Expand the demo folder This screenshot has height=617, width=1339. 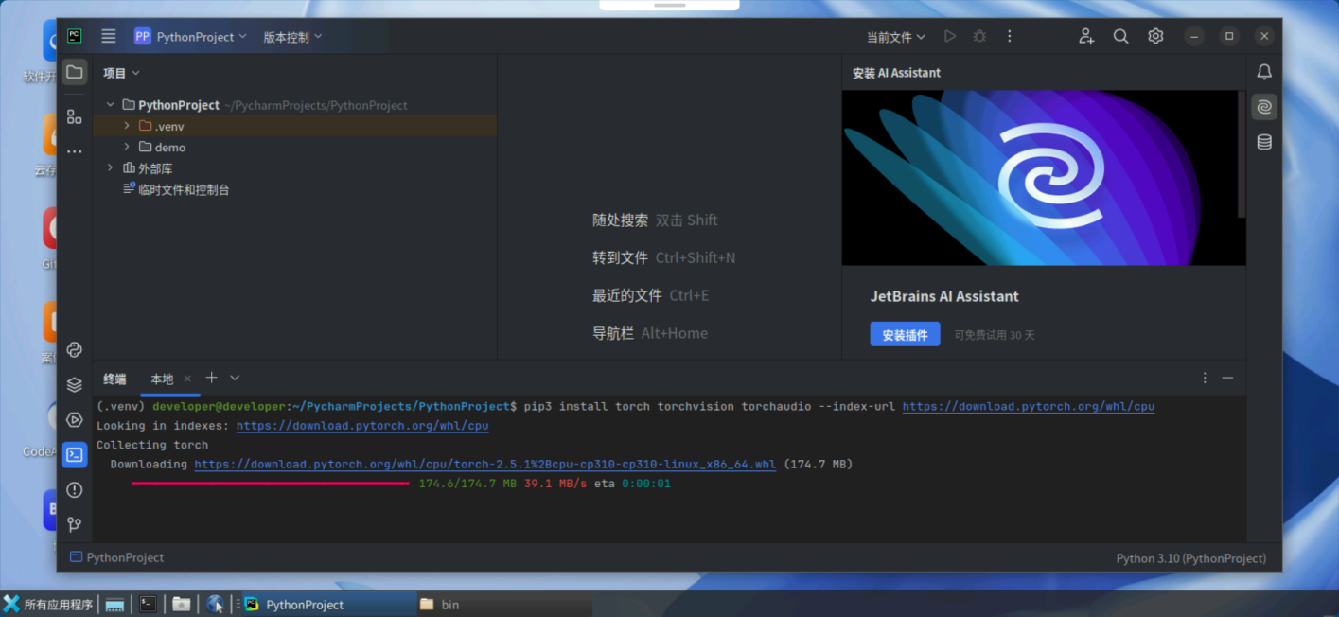[x=127, y=147]
